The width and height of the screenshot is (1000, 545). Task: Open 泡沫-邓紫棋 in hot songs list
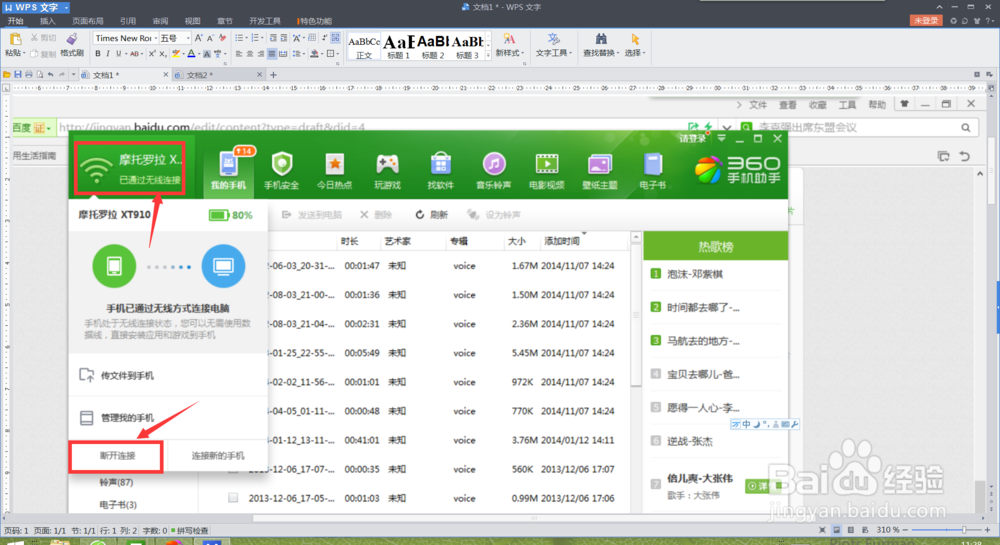pos(695,274)
